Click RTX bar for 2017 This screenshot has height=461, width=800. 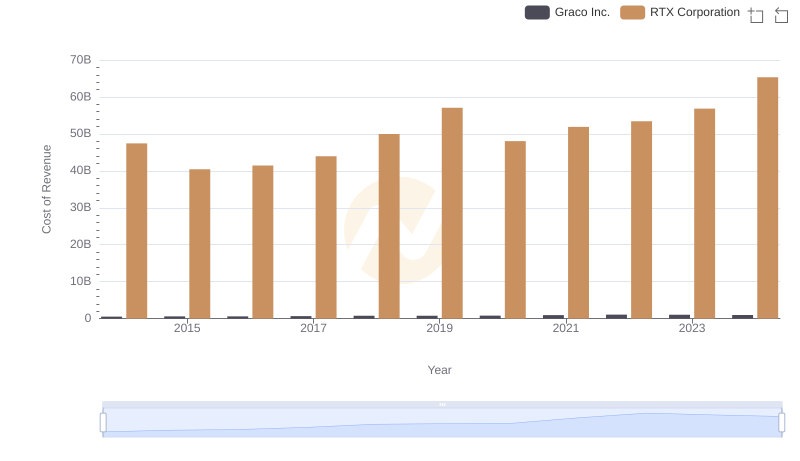[326, 237]
